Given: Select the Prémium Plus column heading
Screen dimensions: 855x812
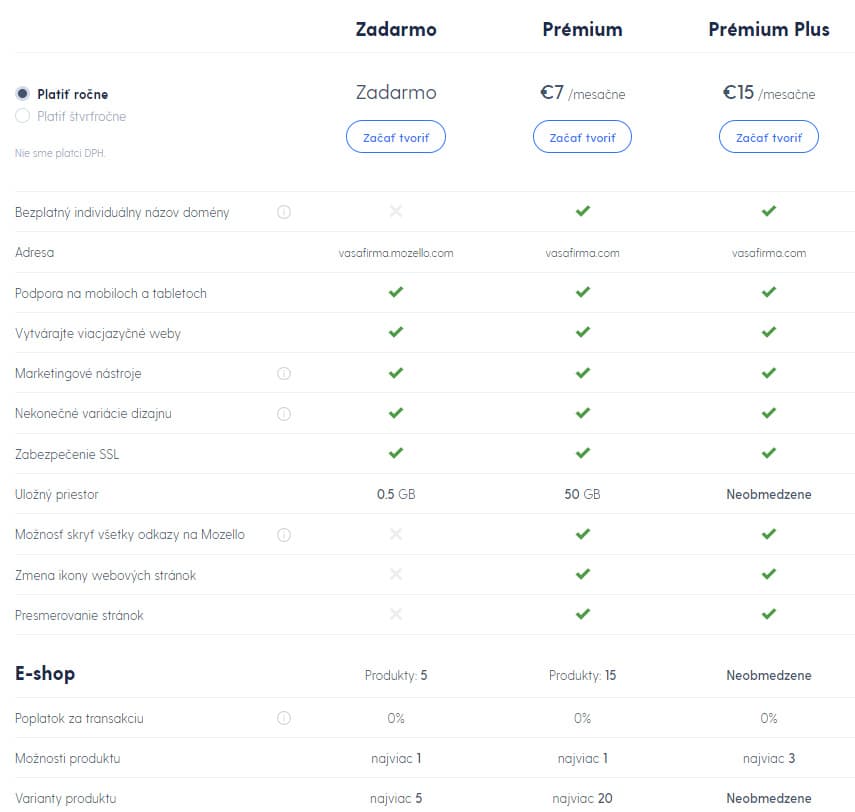Looking at the screenshot, I should pos(769,29).
